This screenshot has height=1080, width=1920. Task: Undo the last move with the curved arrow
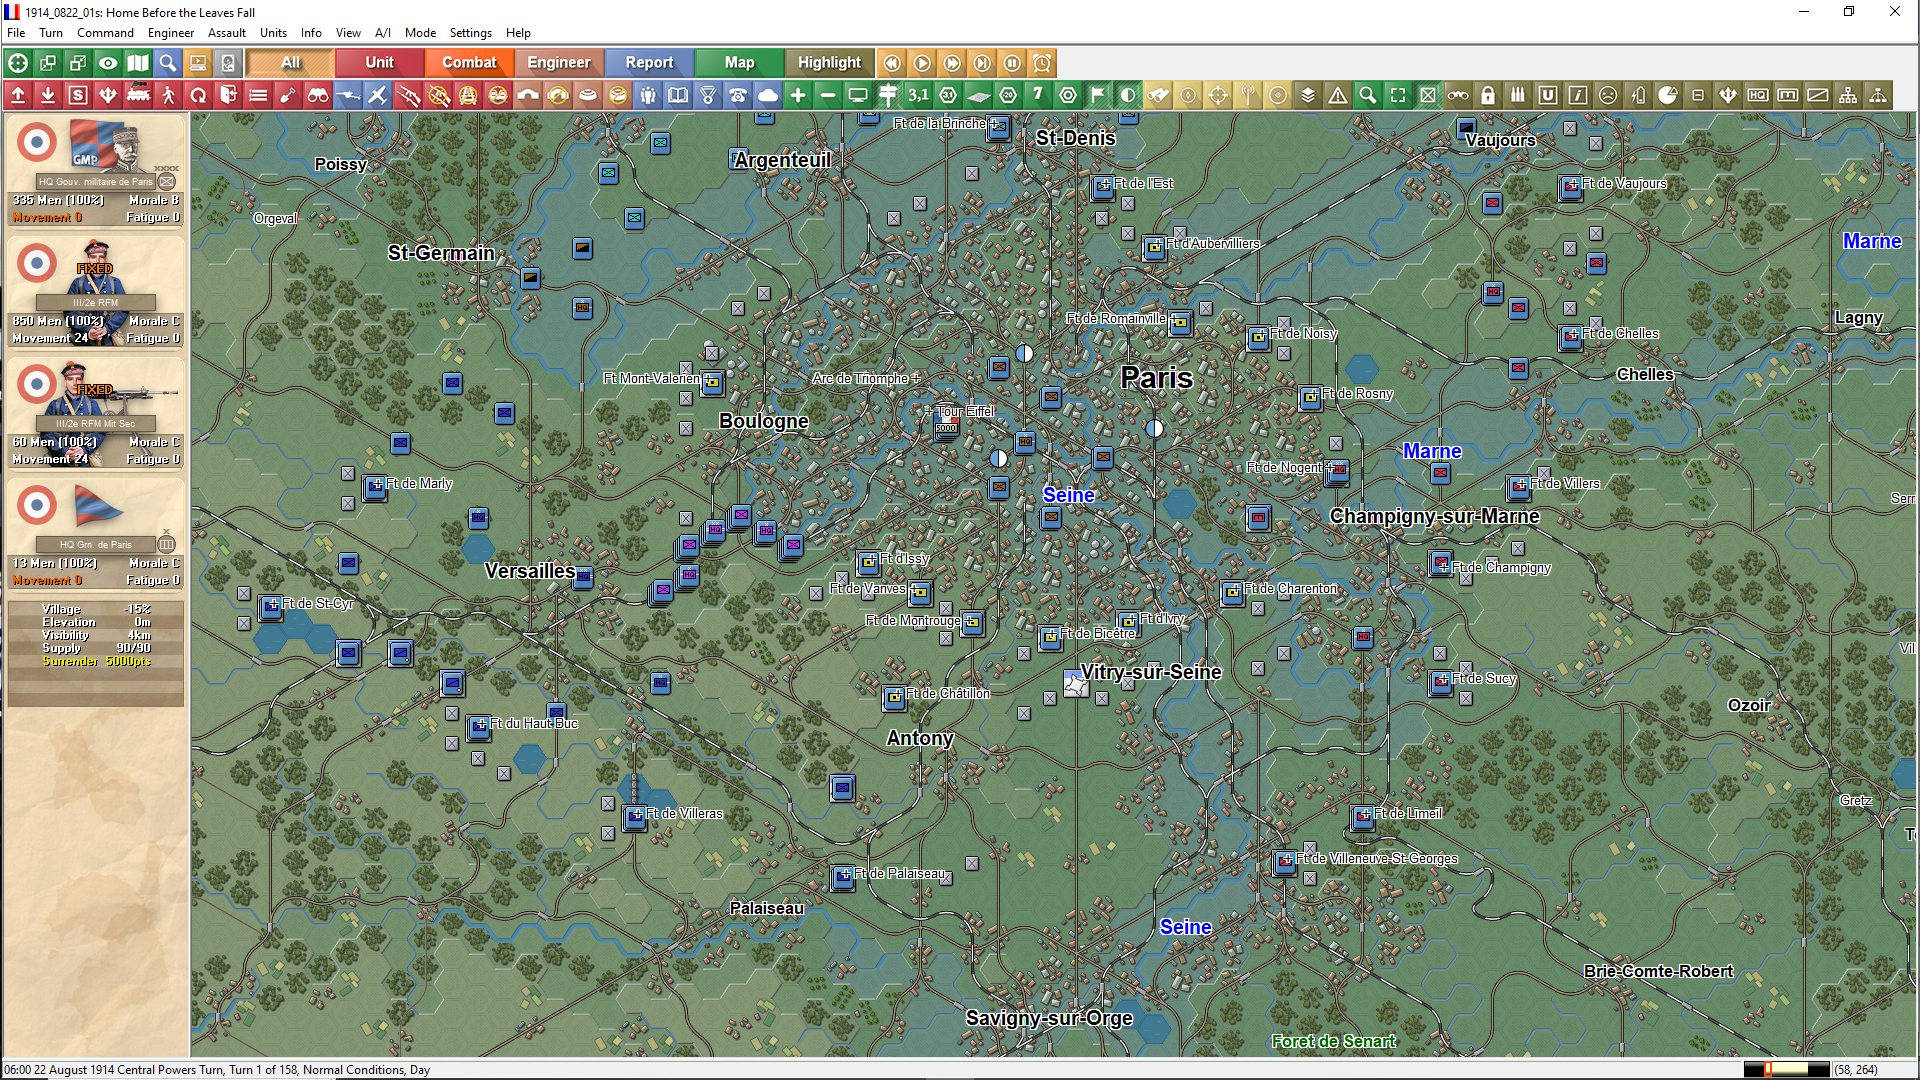(x=198, y=95)
